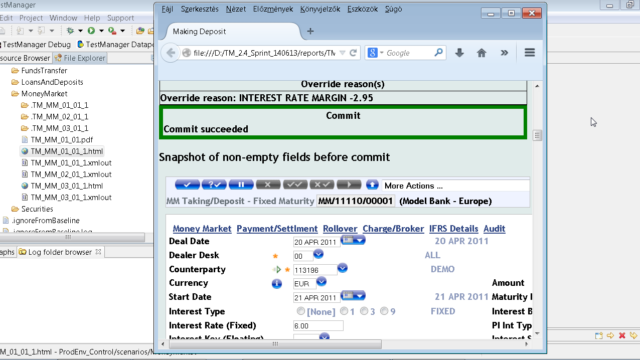The height and width of the screenshot is (360, 640).
Task: Click the validate deal question-check button
Action: tap(214, 185)
